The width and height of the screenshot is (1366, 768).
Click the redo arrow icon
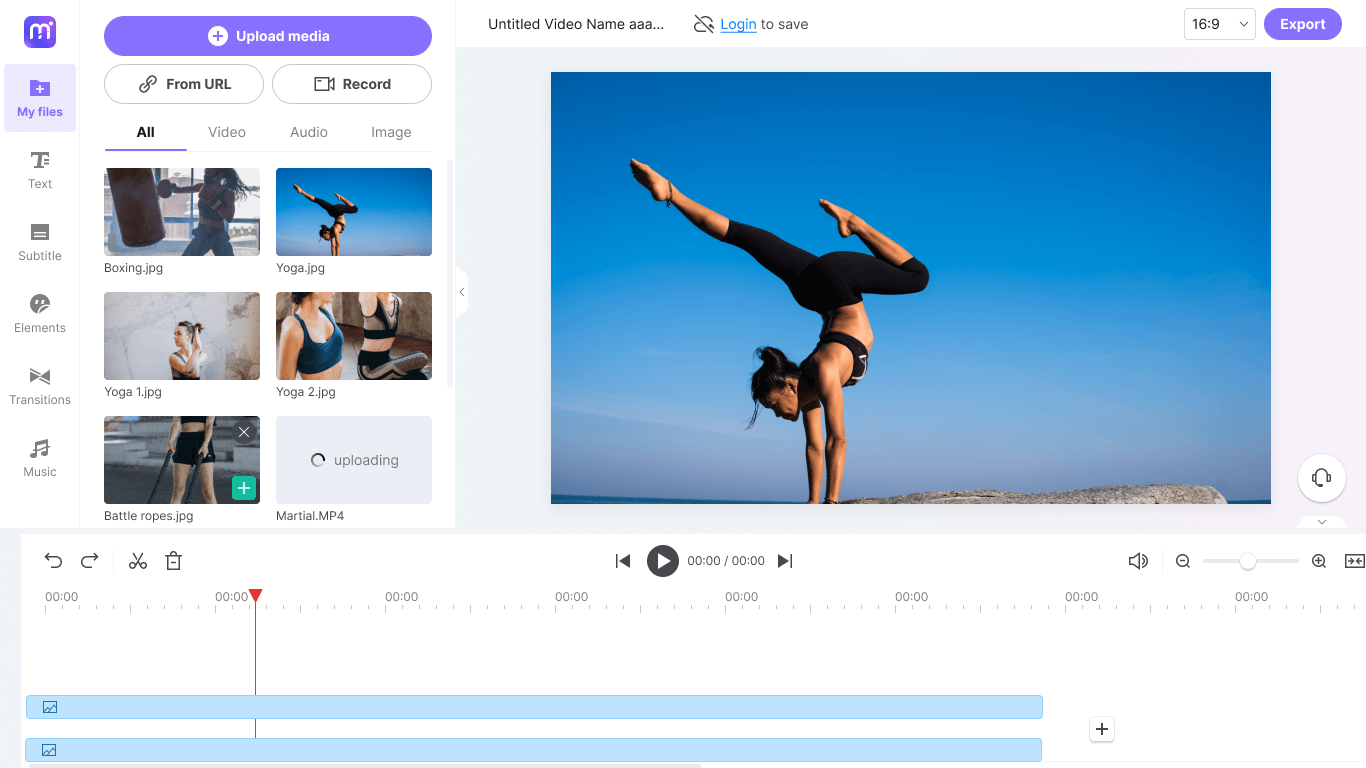[90, 561]
